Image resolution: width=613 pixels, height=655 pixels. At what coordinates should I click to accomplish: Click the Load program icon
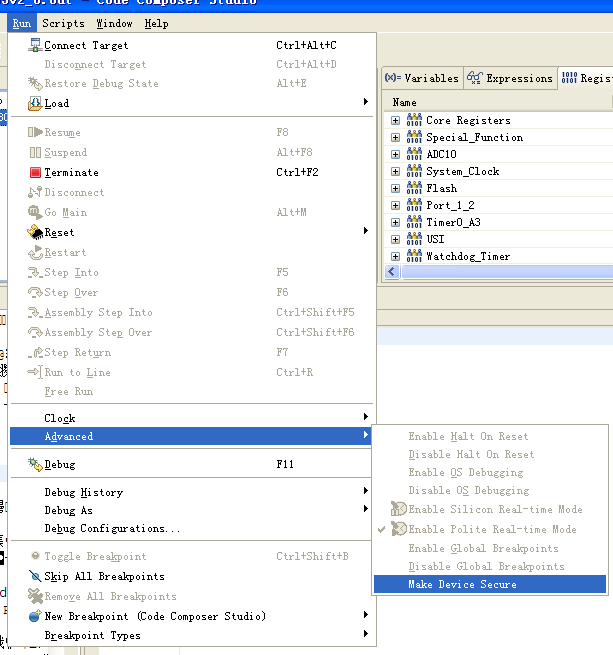35,103
